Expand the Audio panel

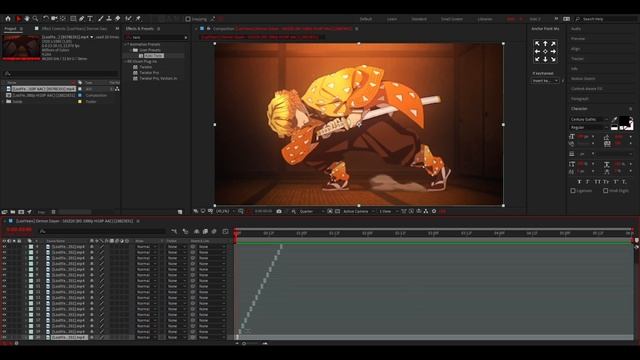tap(576, 29)
